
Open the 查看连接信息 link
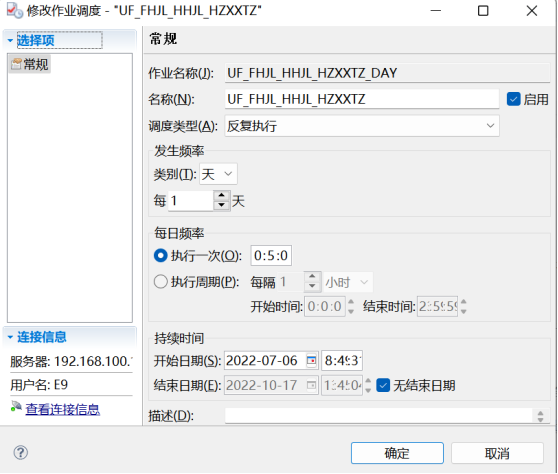(63, 409)
